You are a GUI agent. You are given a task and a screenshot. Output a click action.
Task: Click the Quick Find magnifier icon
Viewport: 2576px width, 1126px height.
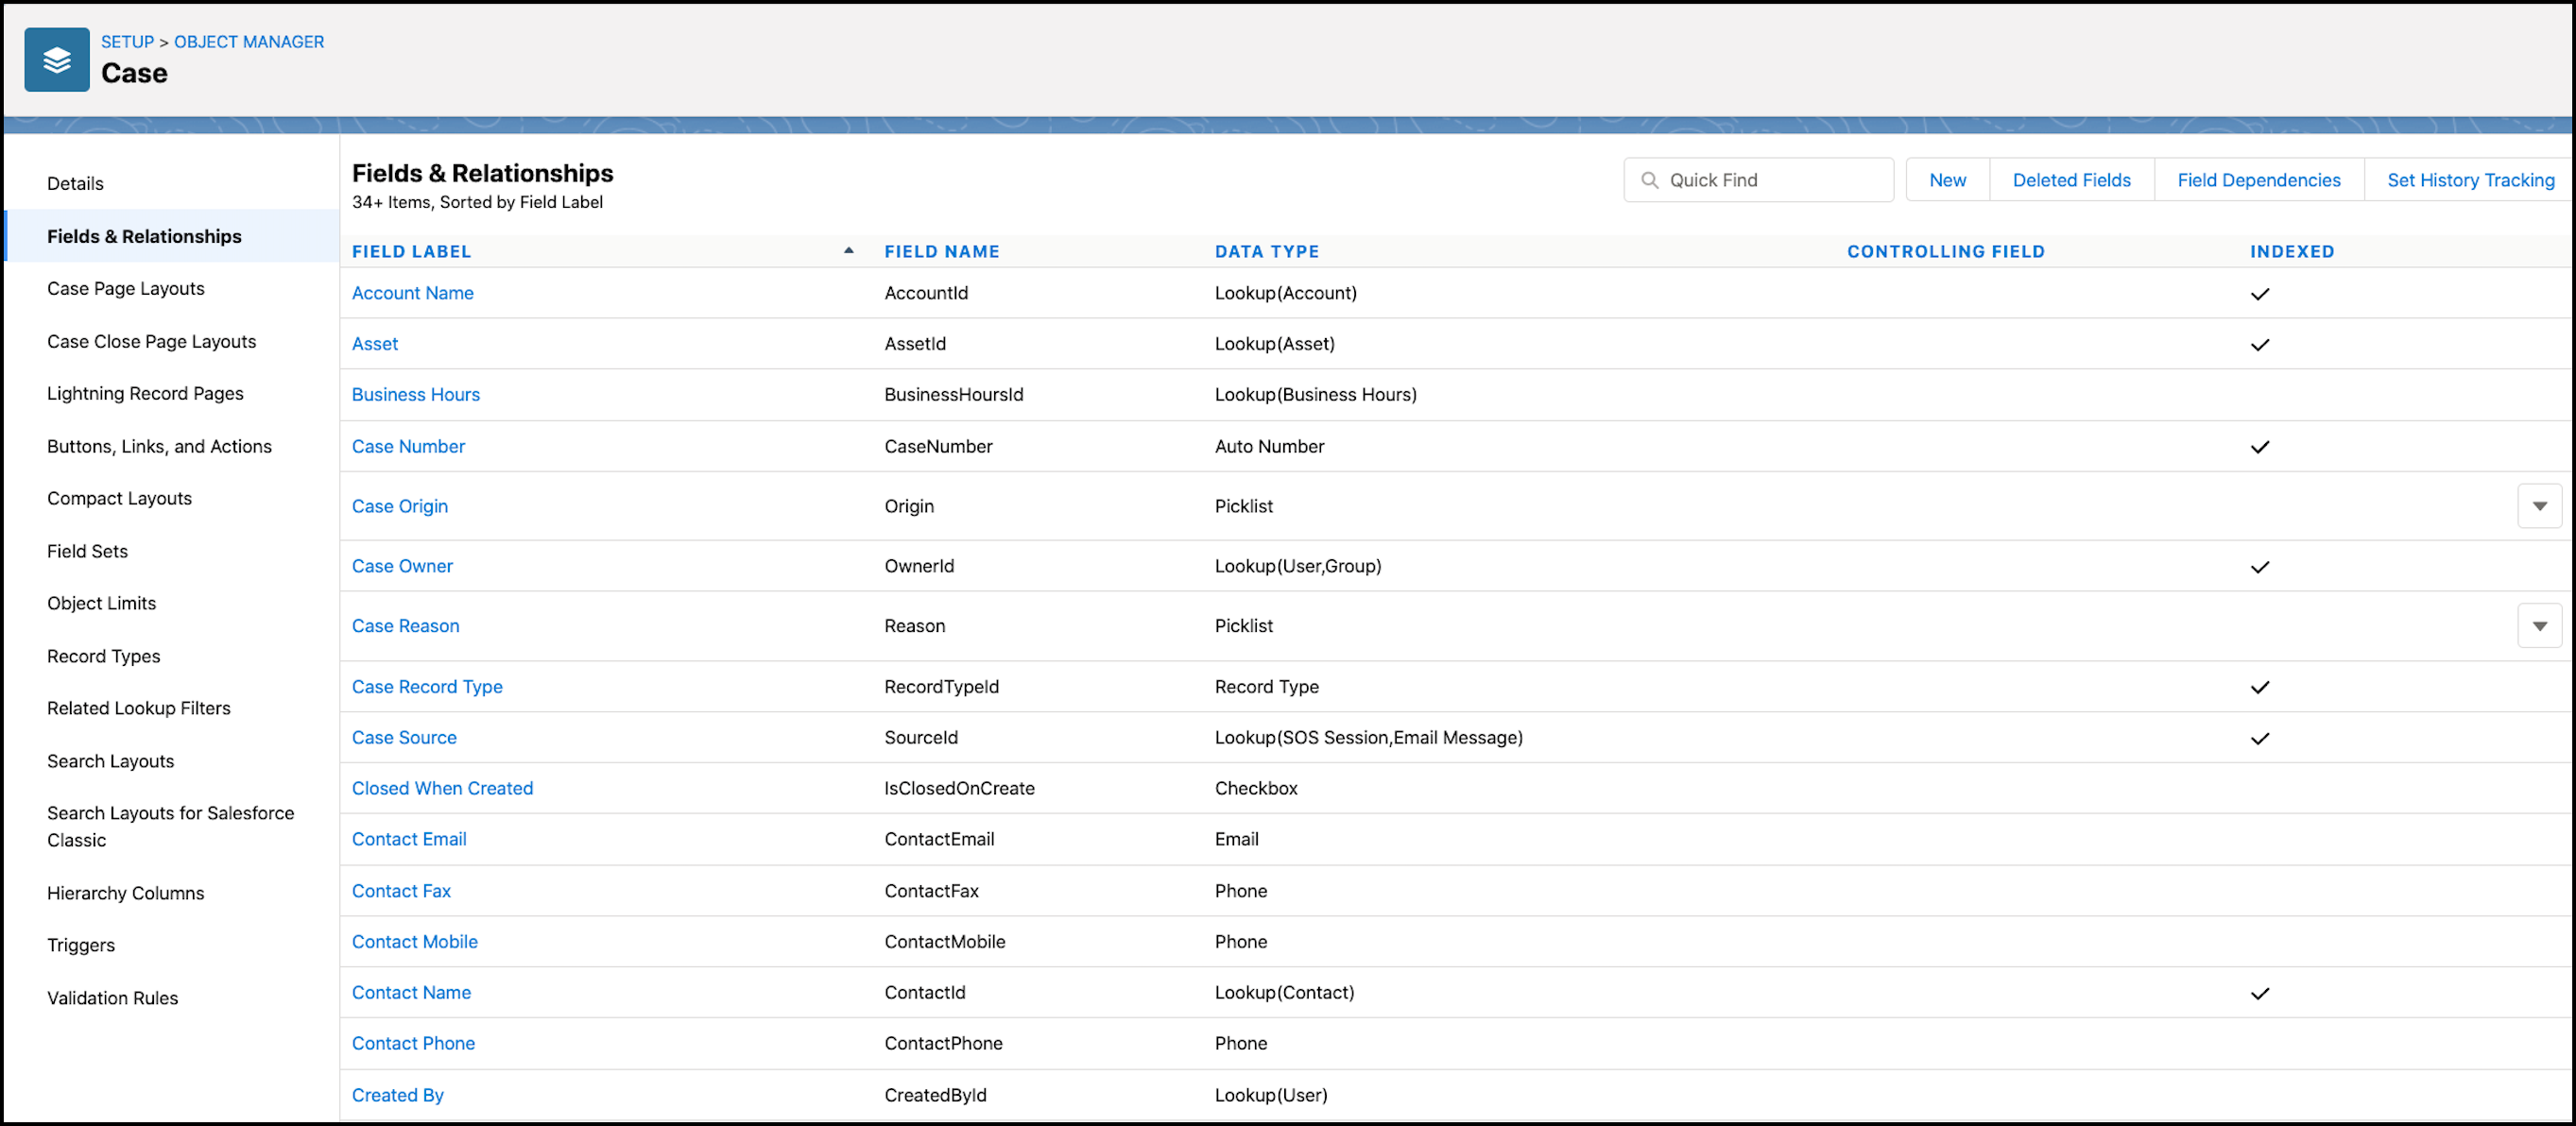pyautogui.click(x=1652, y=180)
